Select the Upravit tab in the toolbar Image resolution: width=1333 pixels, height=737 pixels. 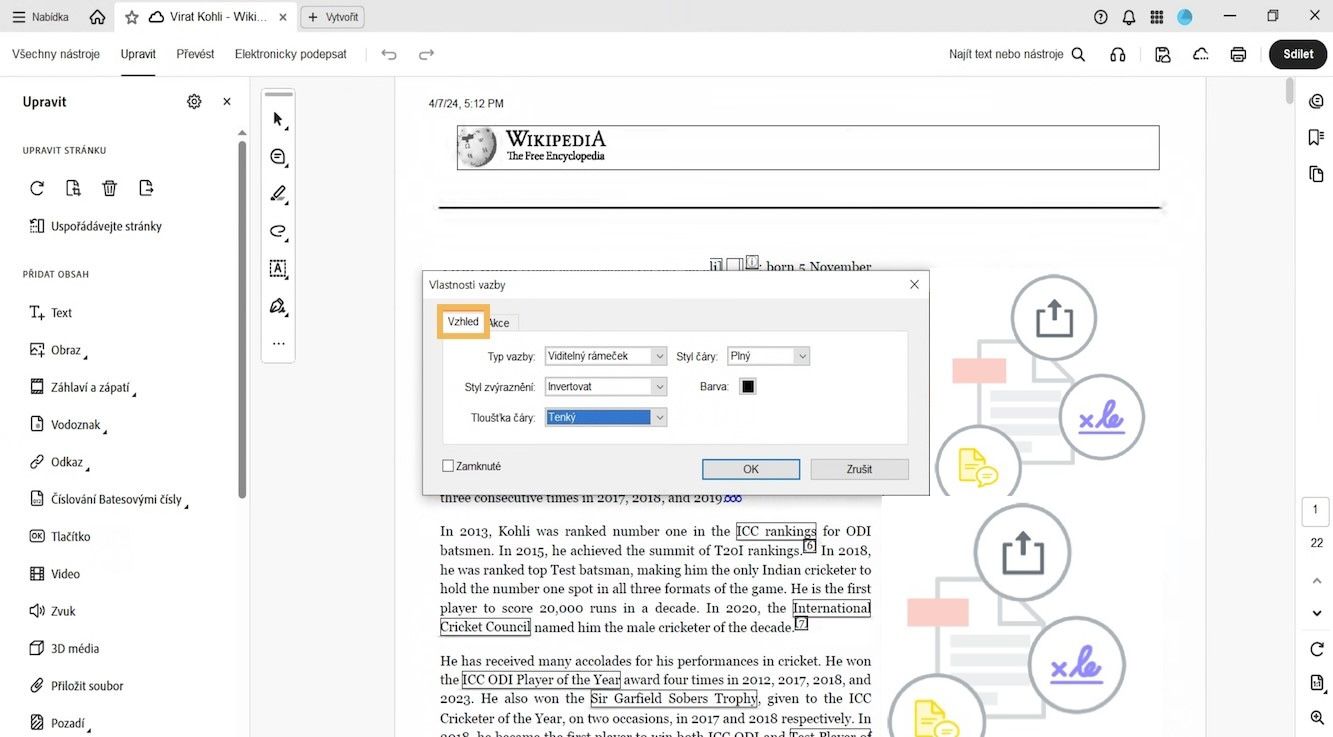pos(138,54)
